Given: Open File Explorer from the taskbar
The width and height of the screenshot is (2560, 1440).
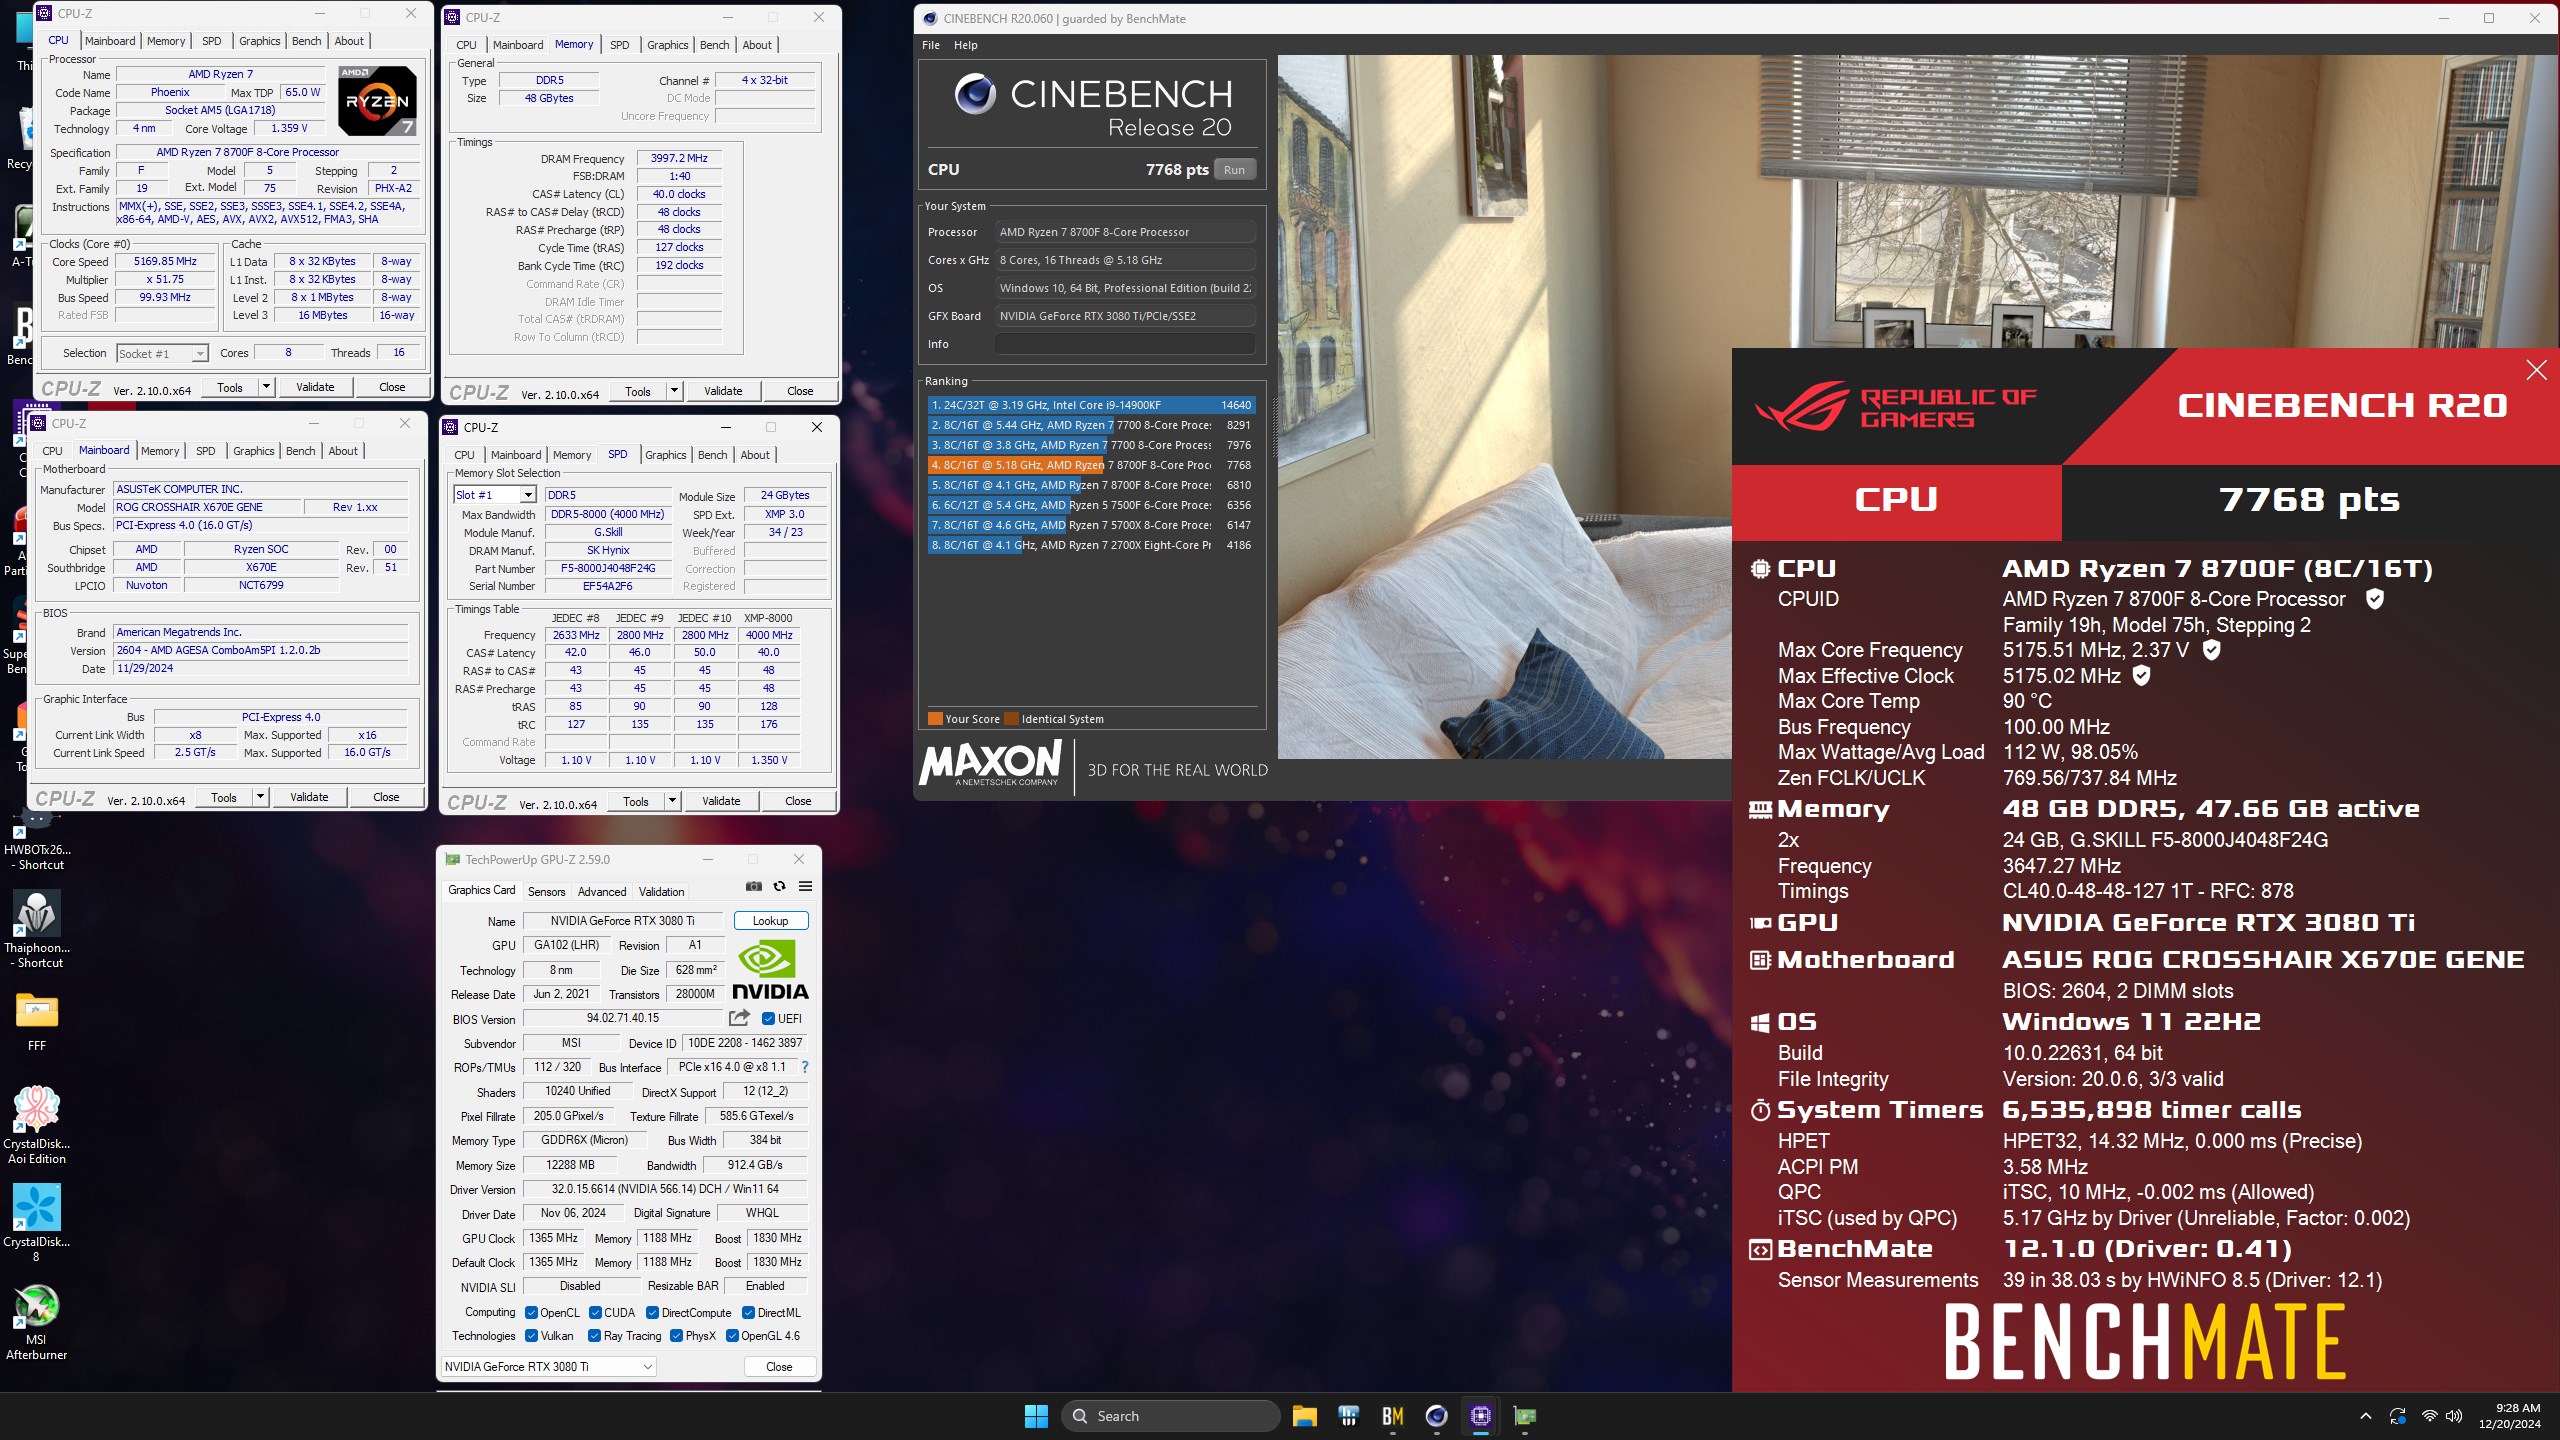Looking at the screenshot, I should (1304, 1416).
